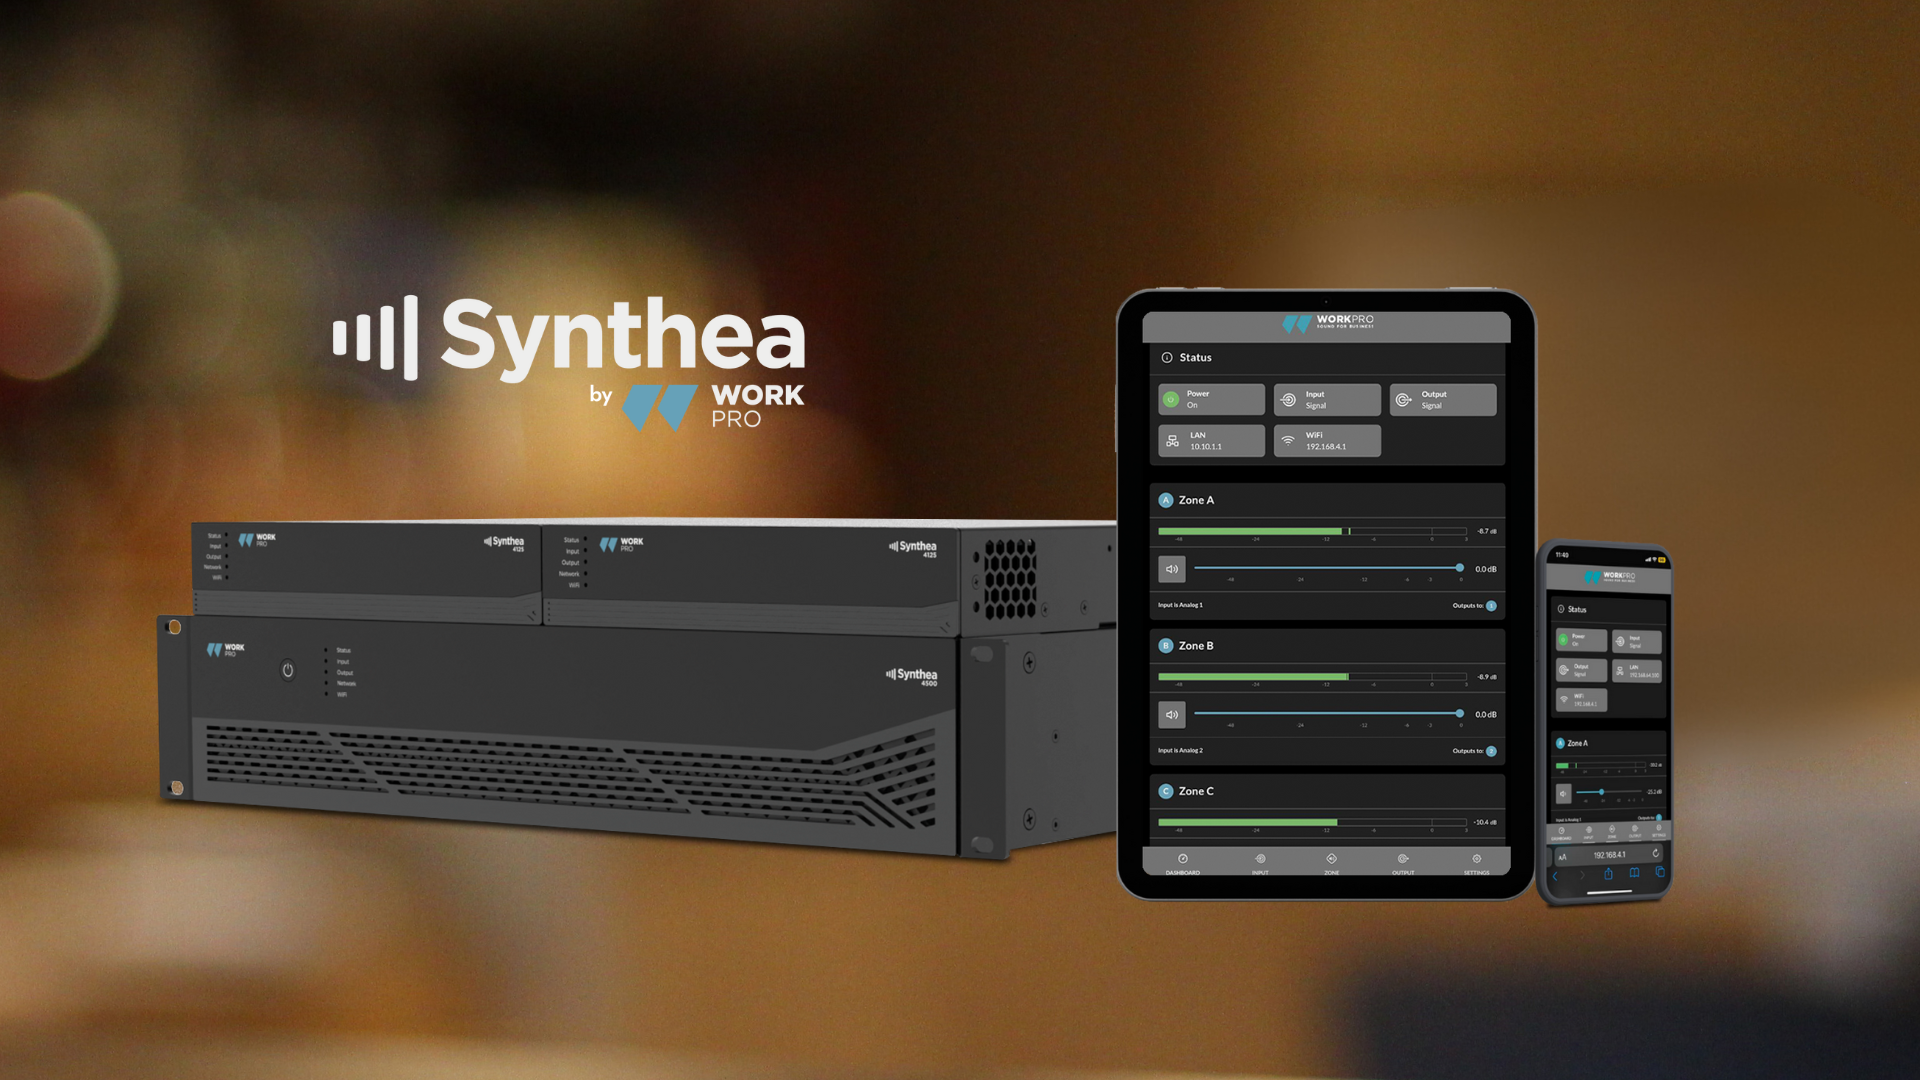Click Zone B outputs-to badge on tablet
The width and height of the screenshot is (1920, 1080).
(x=1491, y=751)
